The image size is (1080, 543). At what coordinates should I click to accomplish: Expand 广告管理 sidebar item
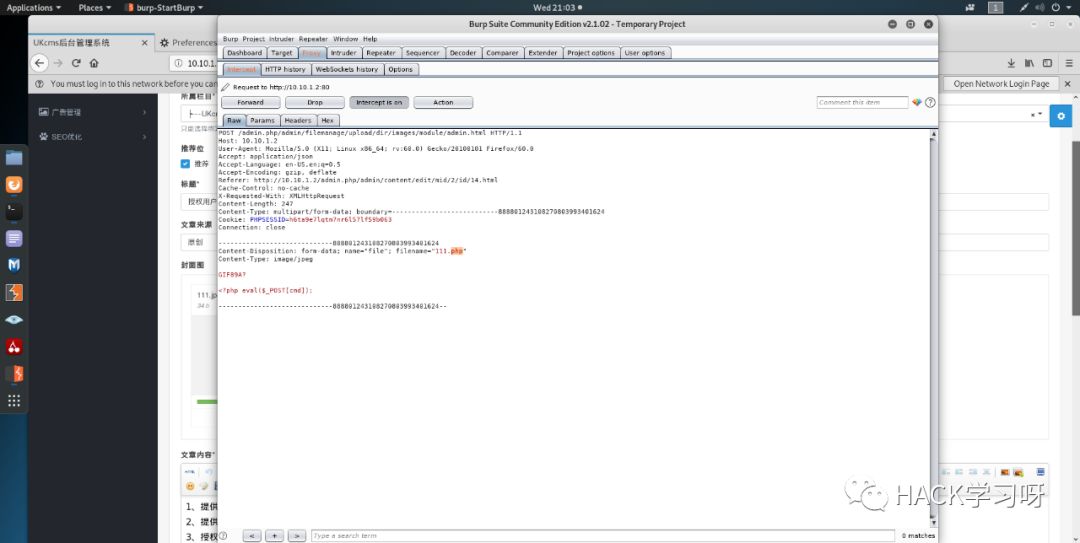(x=93, y=112)
